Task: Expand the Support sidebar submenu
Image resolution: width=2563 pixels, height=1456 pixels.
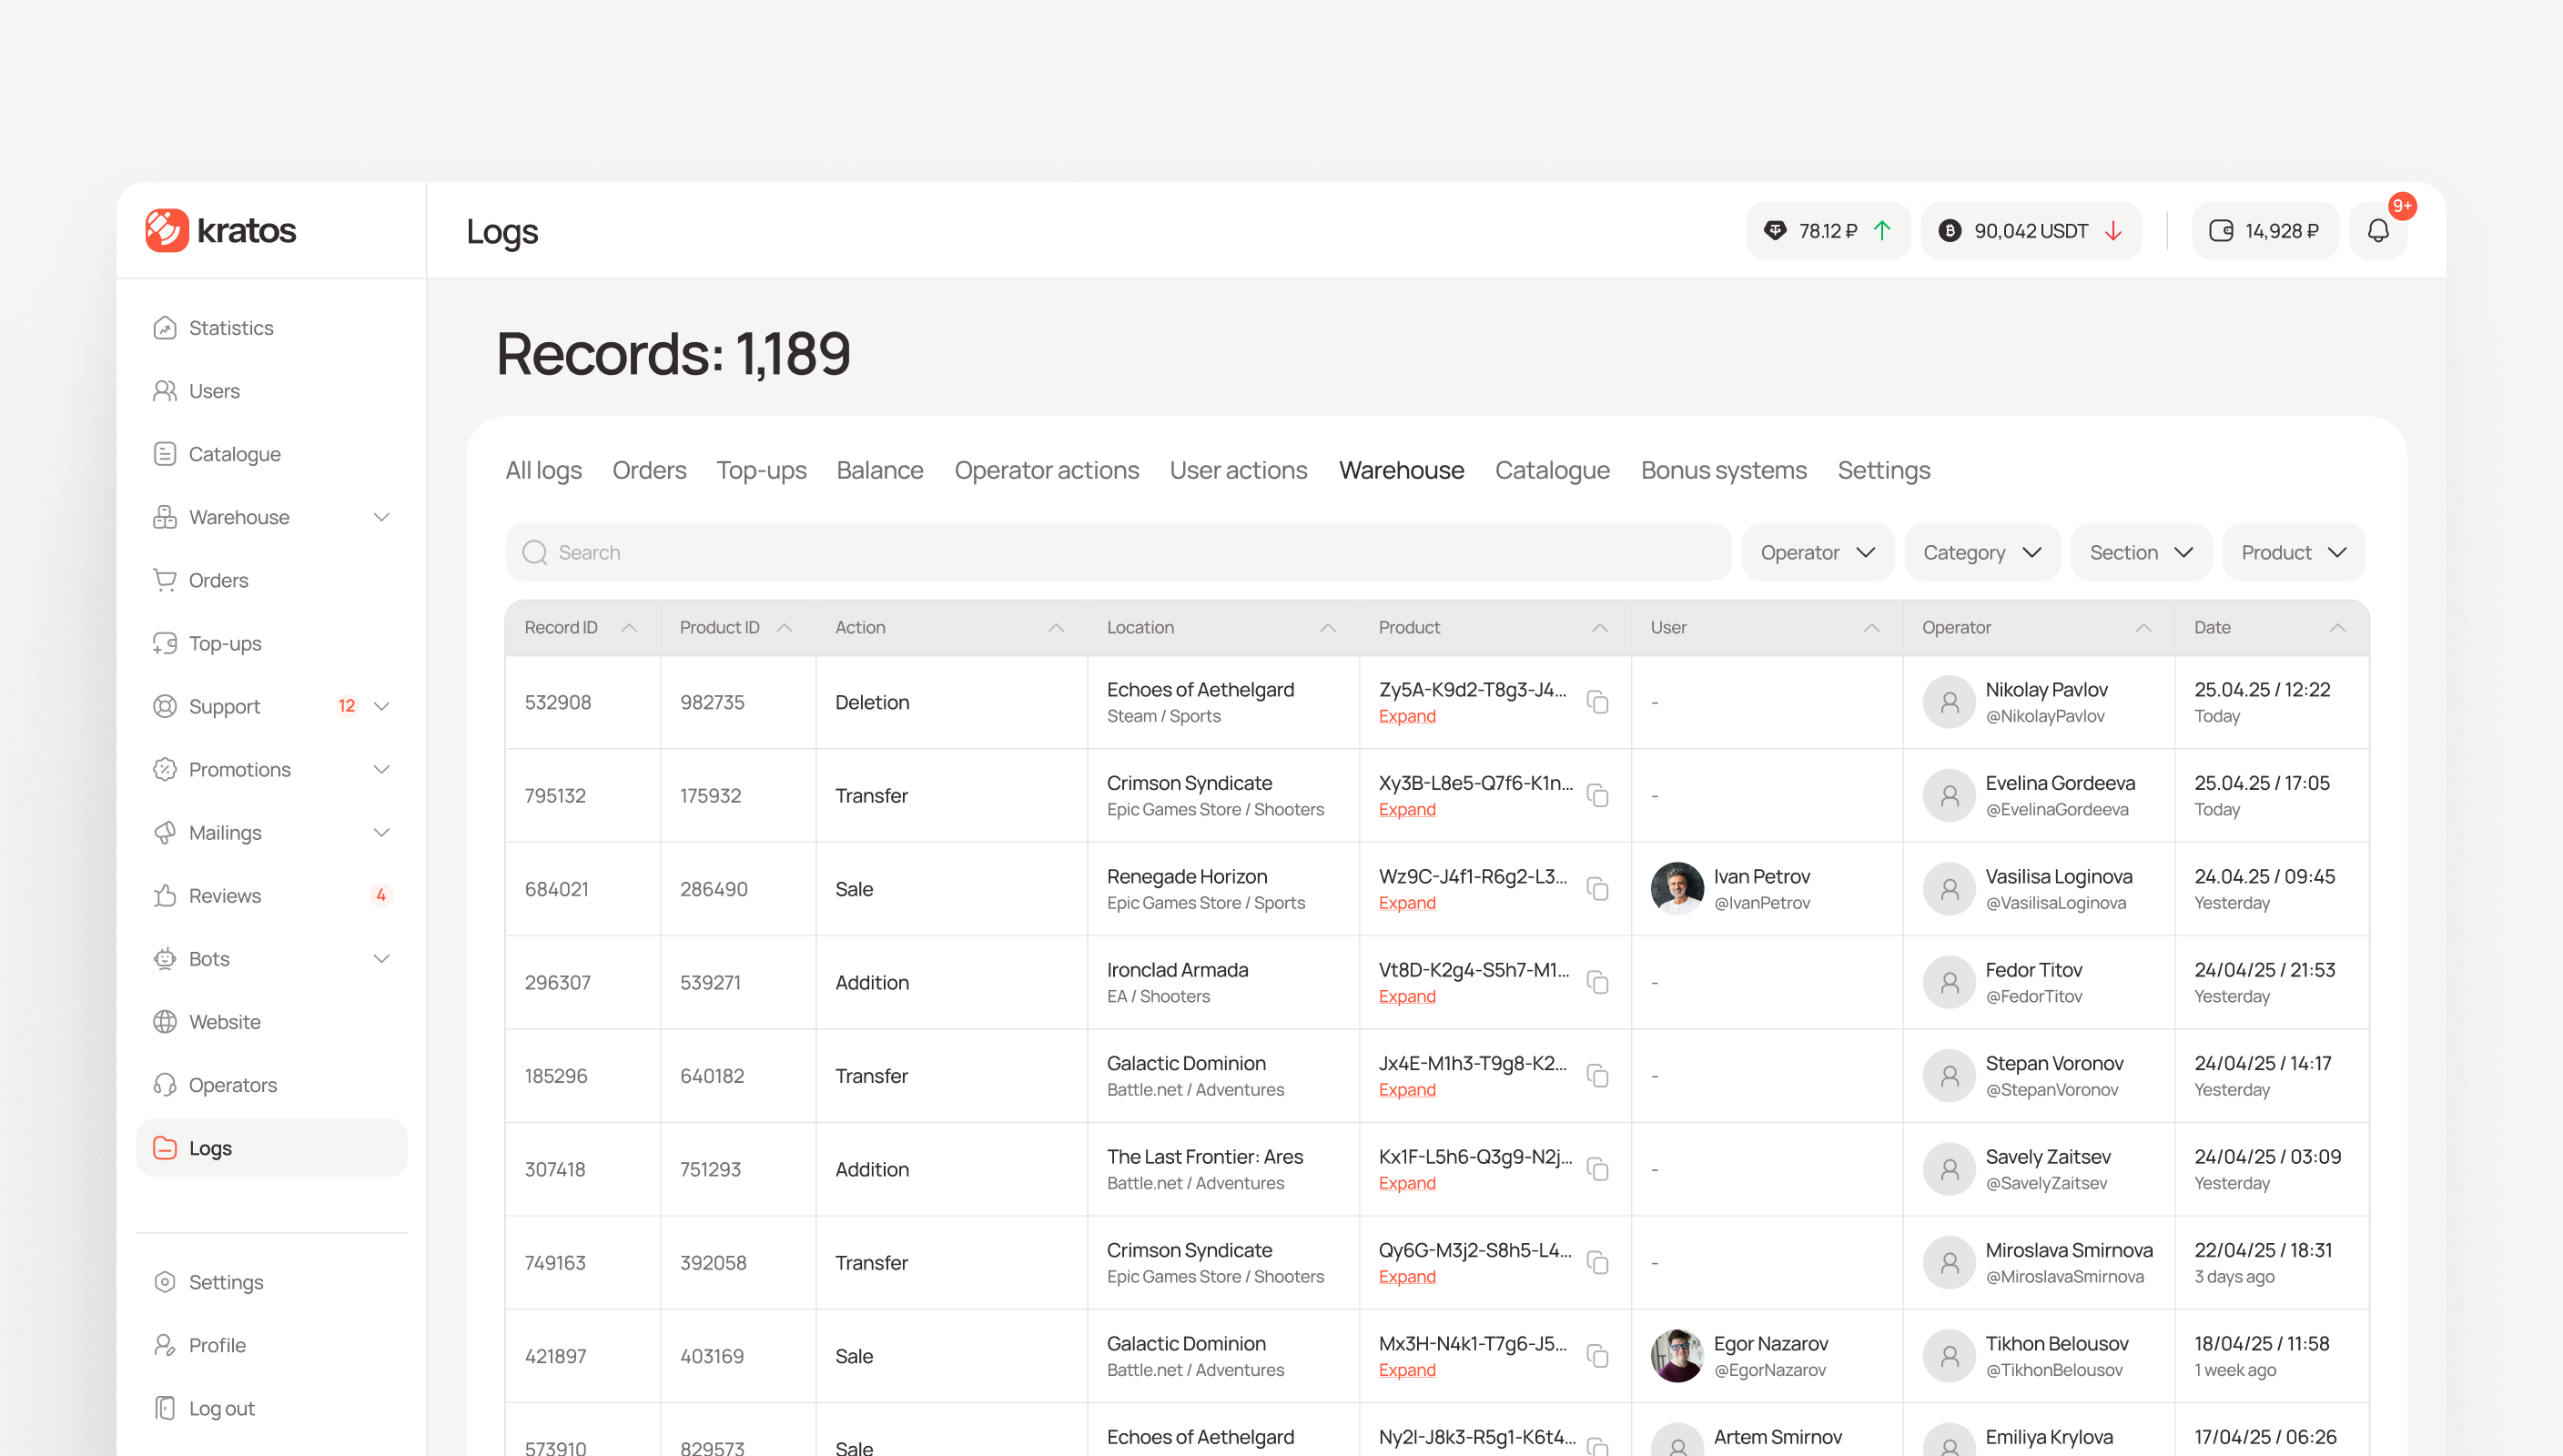Action: [x=381, y=706]
